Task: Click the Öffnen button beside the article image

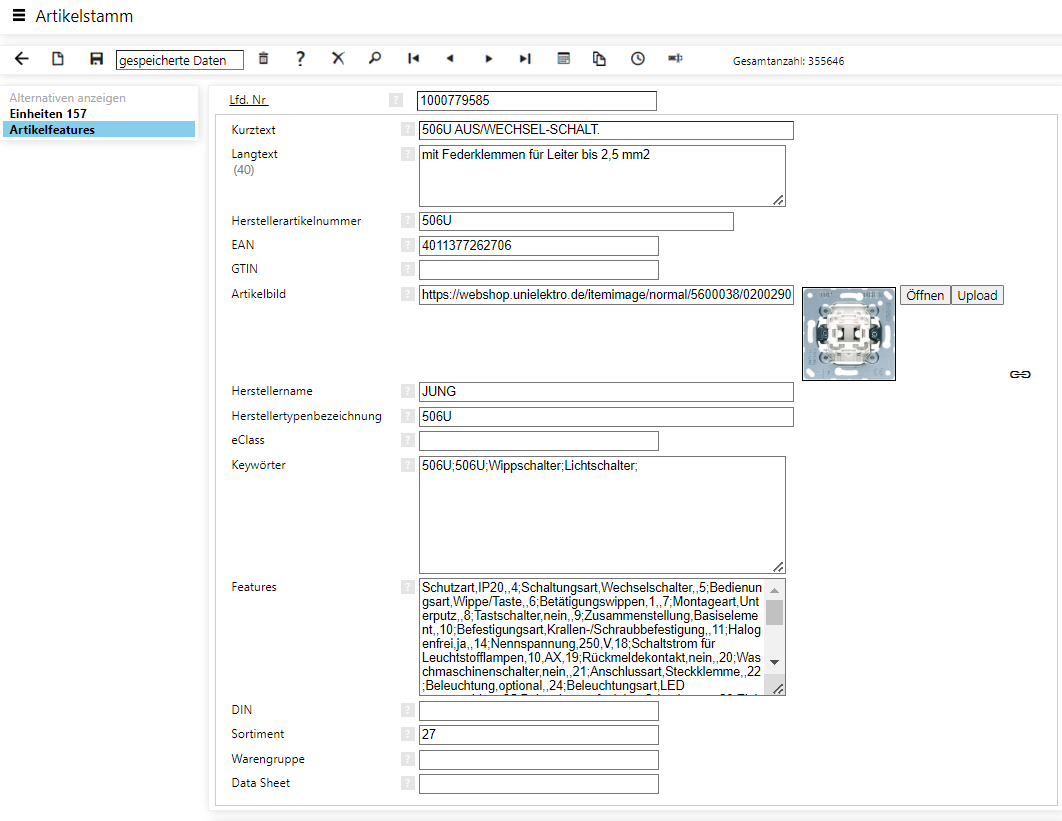Action: 925,295
